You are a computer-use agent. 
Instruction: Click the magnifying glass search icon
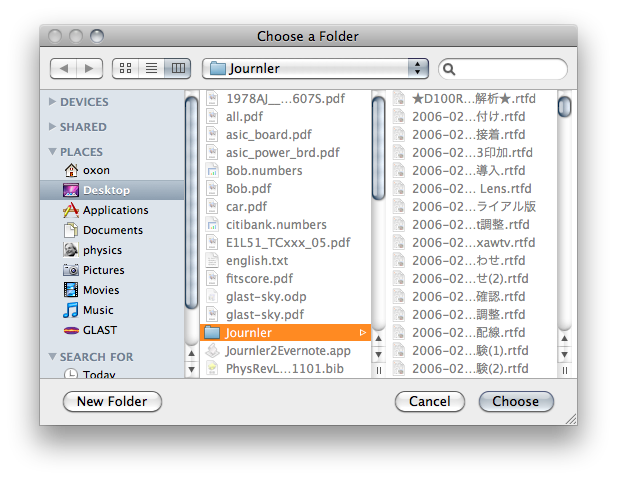(449, 69)
